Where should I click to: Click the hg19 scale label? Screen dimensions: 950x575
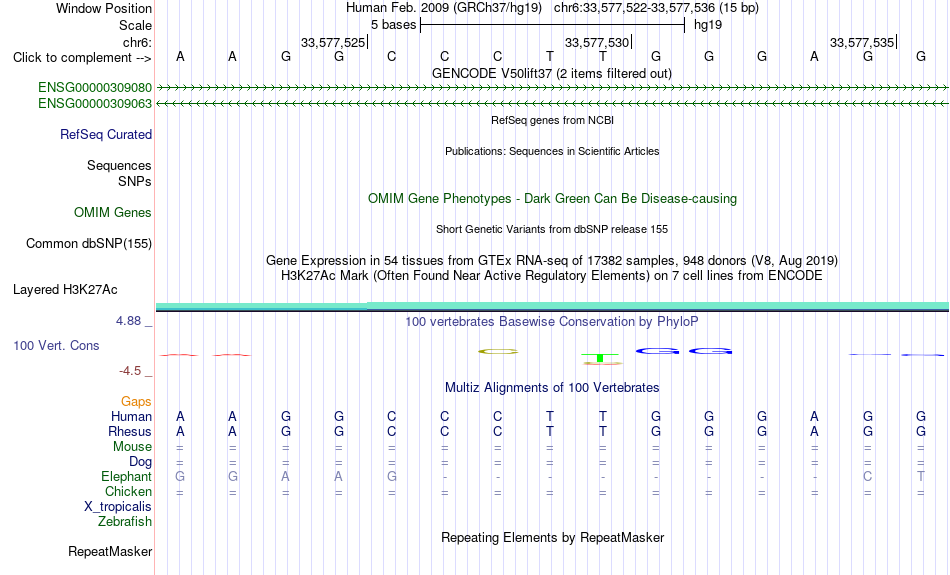pos(708,25)
